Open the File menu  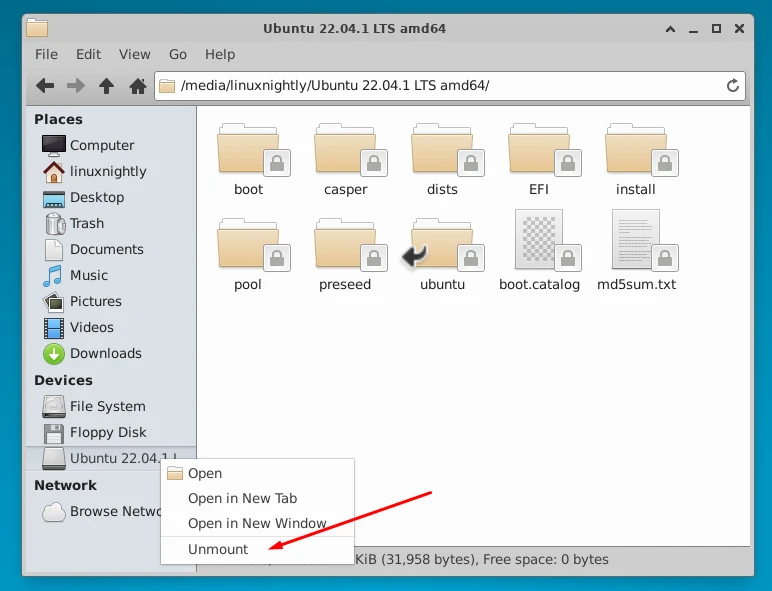pos(46,54)
